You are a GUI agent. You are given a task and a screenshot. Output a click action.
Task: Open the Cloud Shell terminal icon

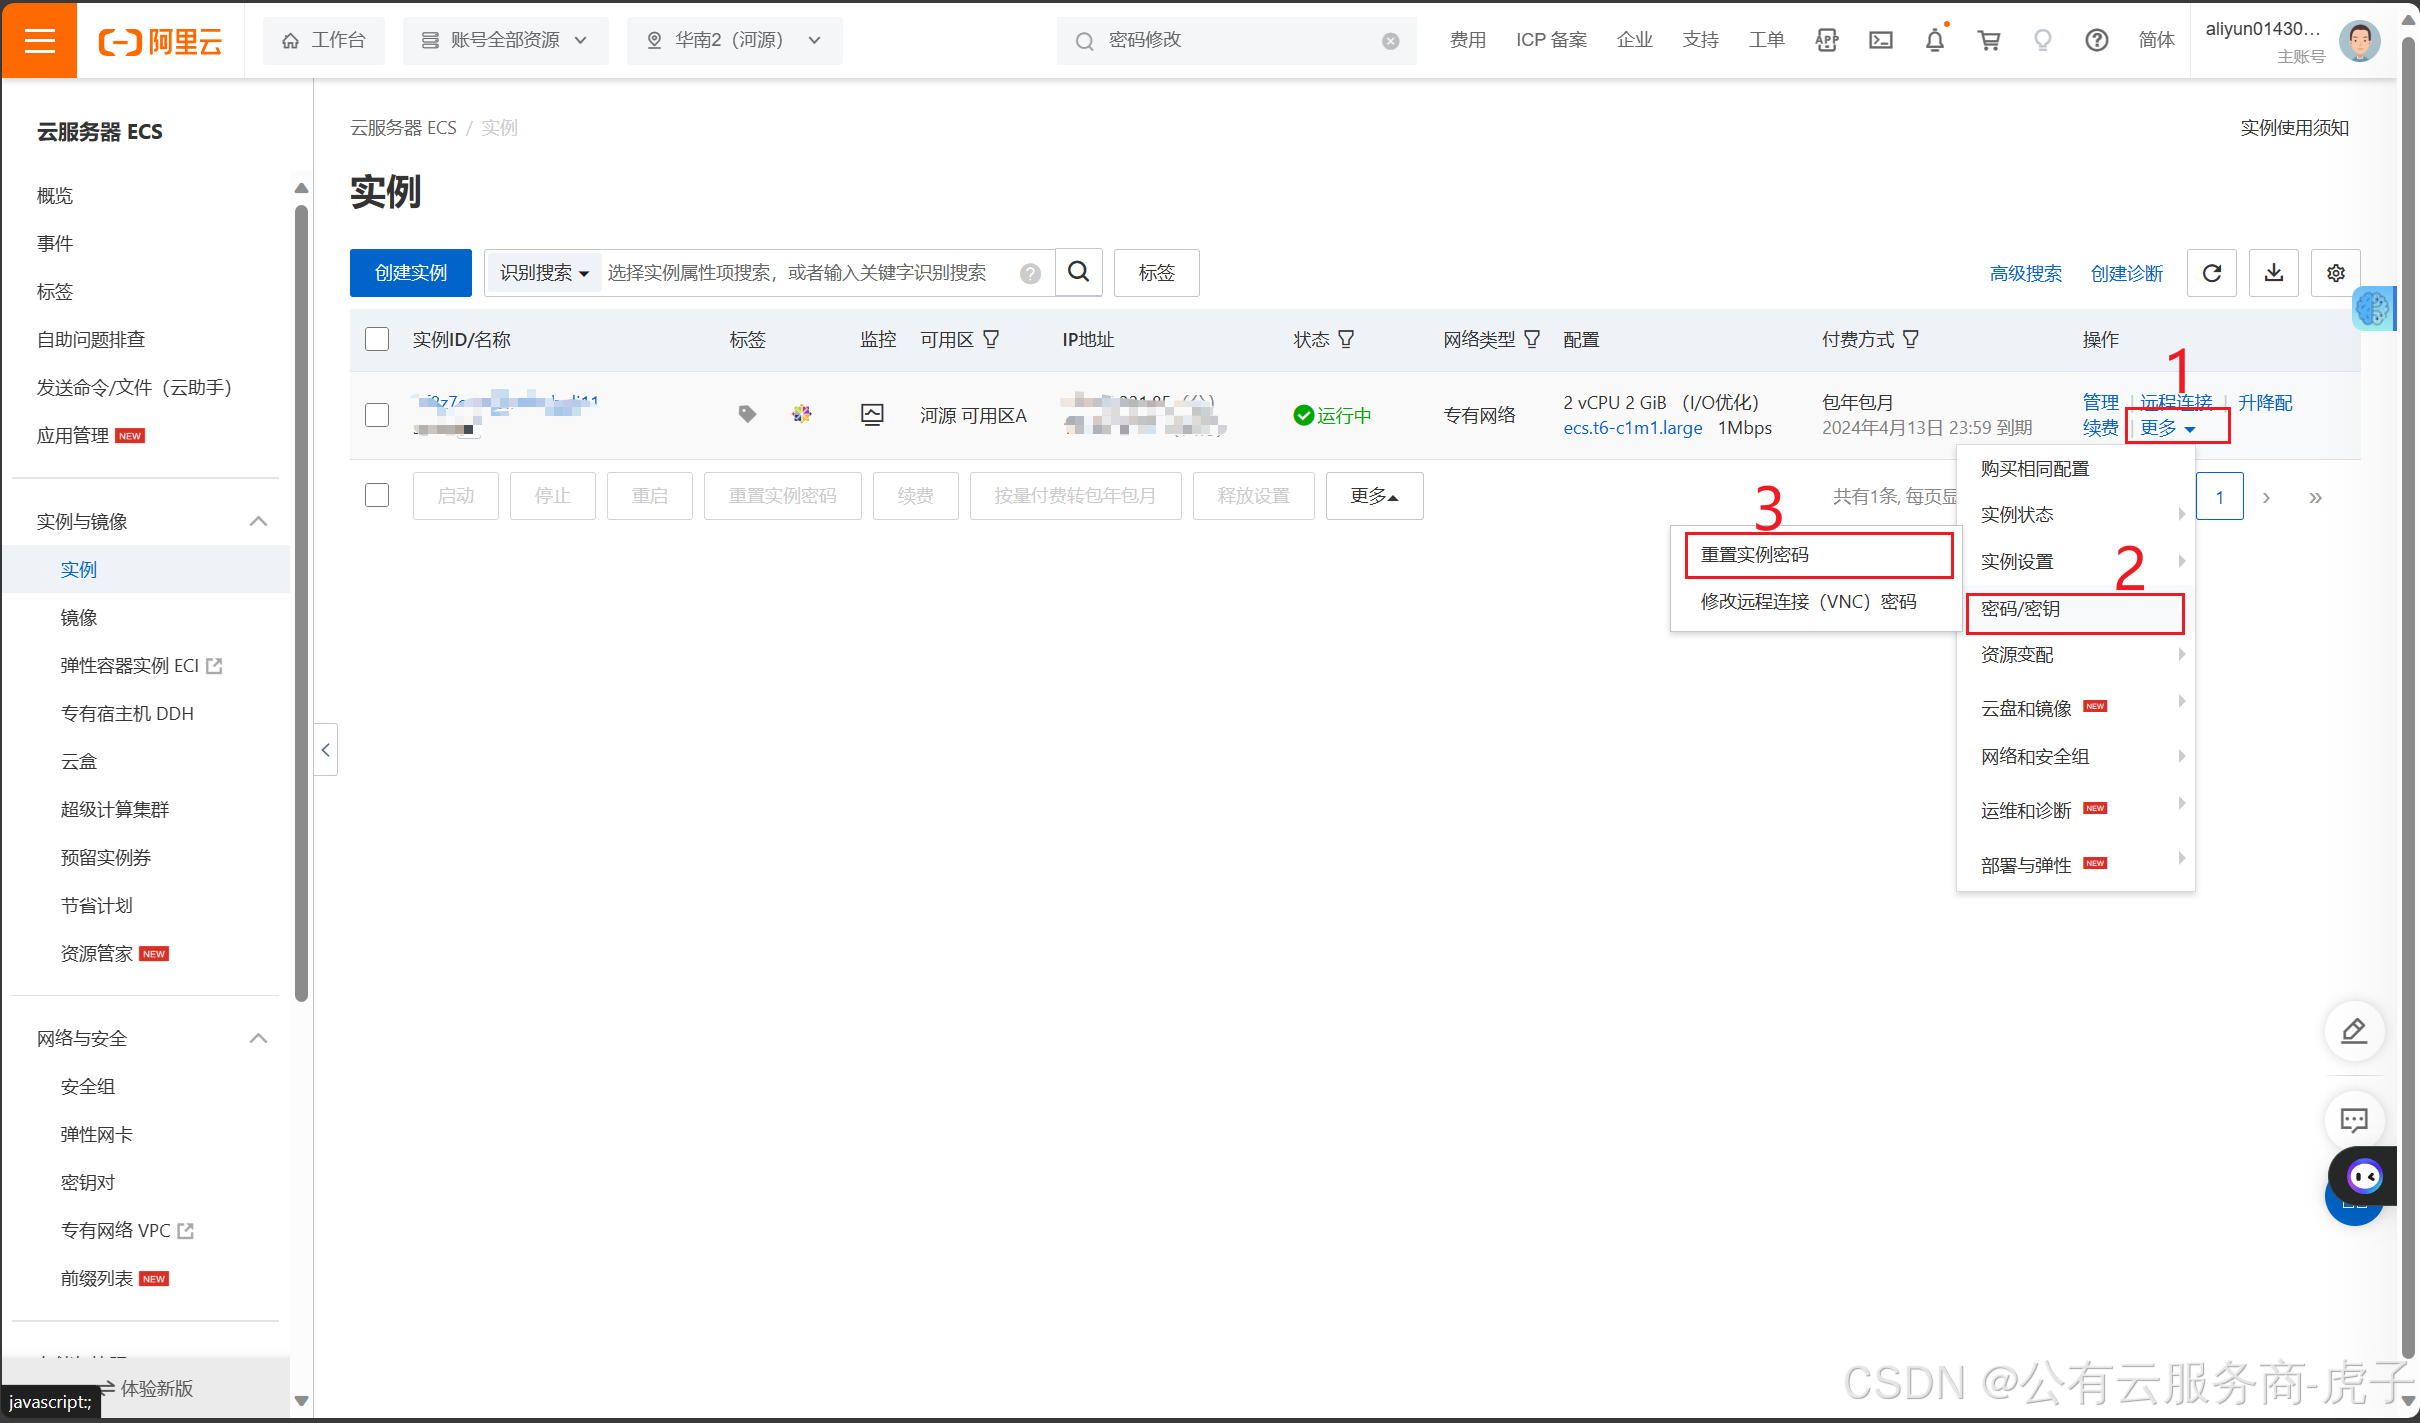pos(1881,40)
